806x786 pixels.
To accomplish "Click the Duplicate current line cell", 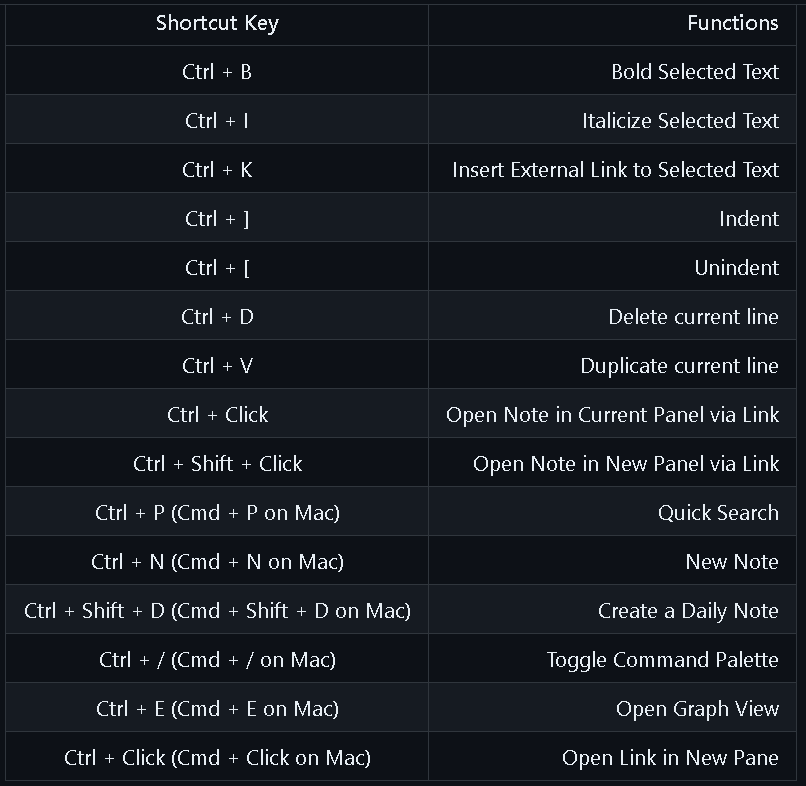I will [x=612, y=365].
